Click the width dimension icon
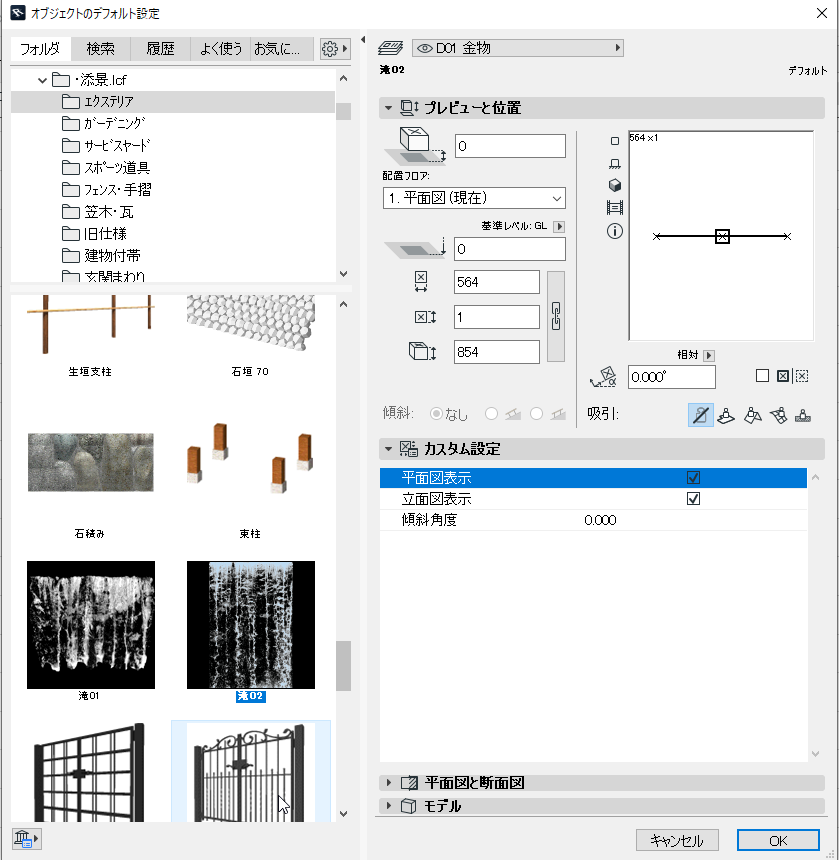Screen dimensions: 839x860 click(421, 282)
